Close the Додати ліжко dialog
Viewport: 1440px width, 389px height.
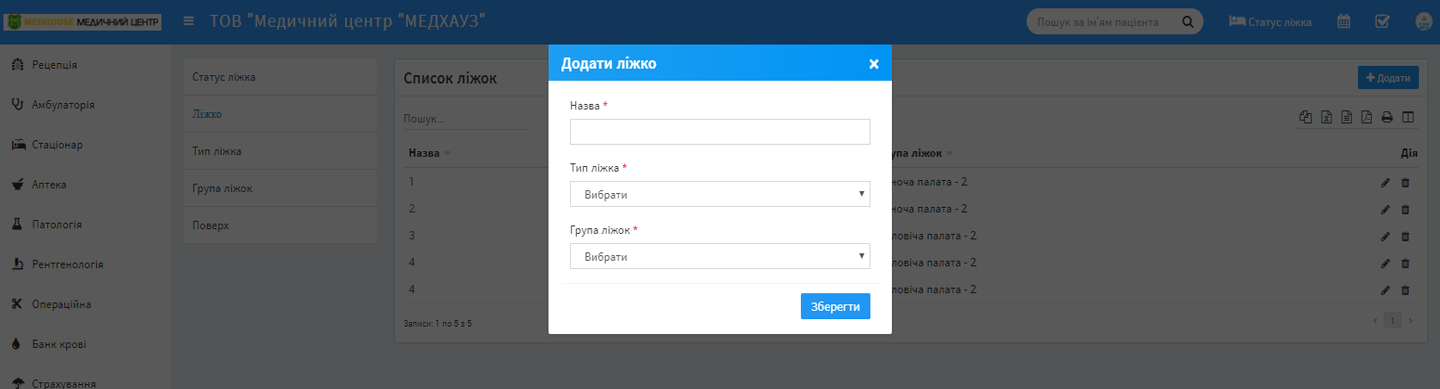click(x=873, y=64)
